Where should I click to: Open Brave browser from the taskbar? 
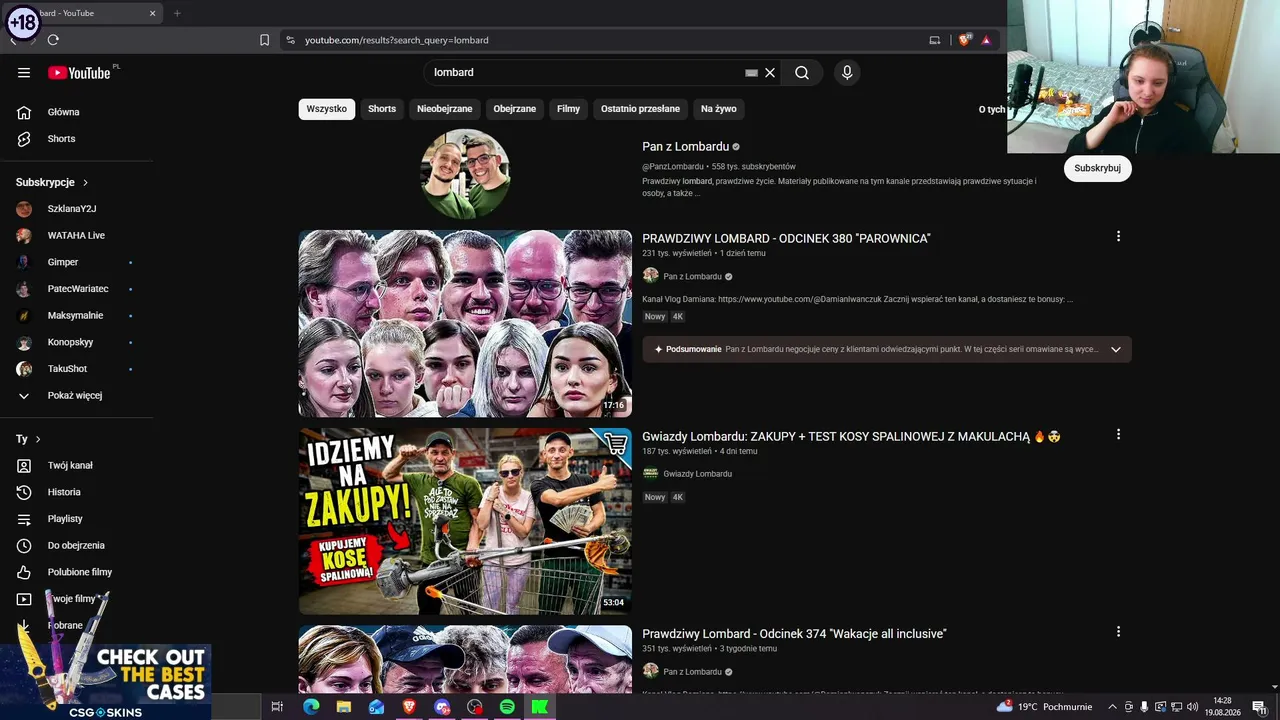(409, 707)
